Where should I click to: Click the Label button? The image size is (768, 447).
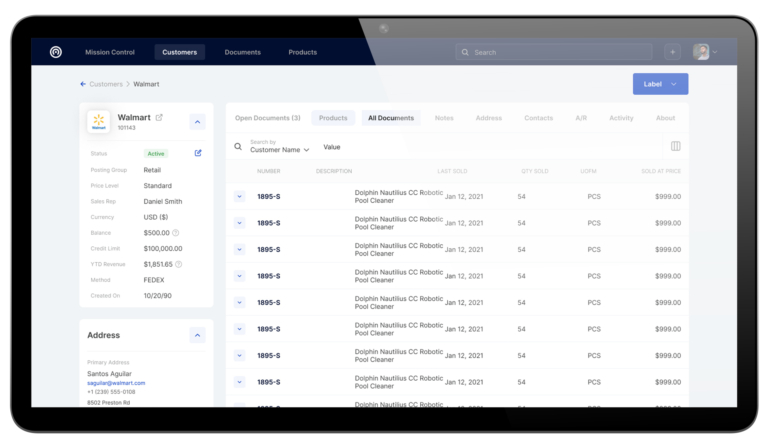tap(660, 84)
